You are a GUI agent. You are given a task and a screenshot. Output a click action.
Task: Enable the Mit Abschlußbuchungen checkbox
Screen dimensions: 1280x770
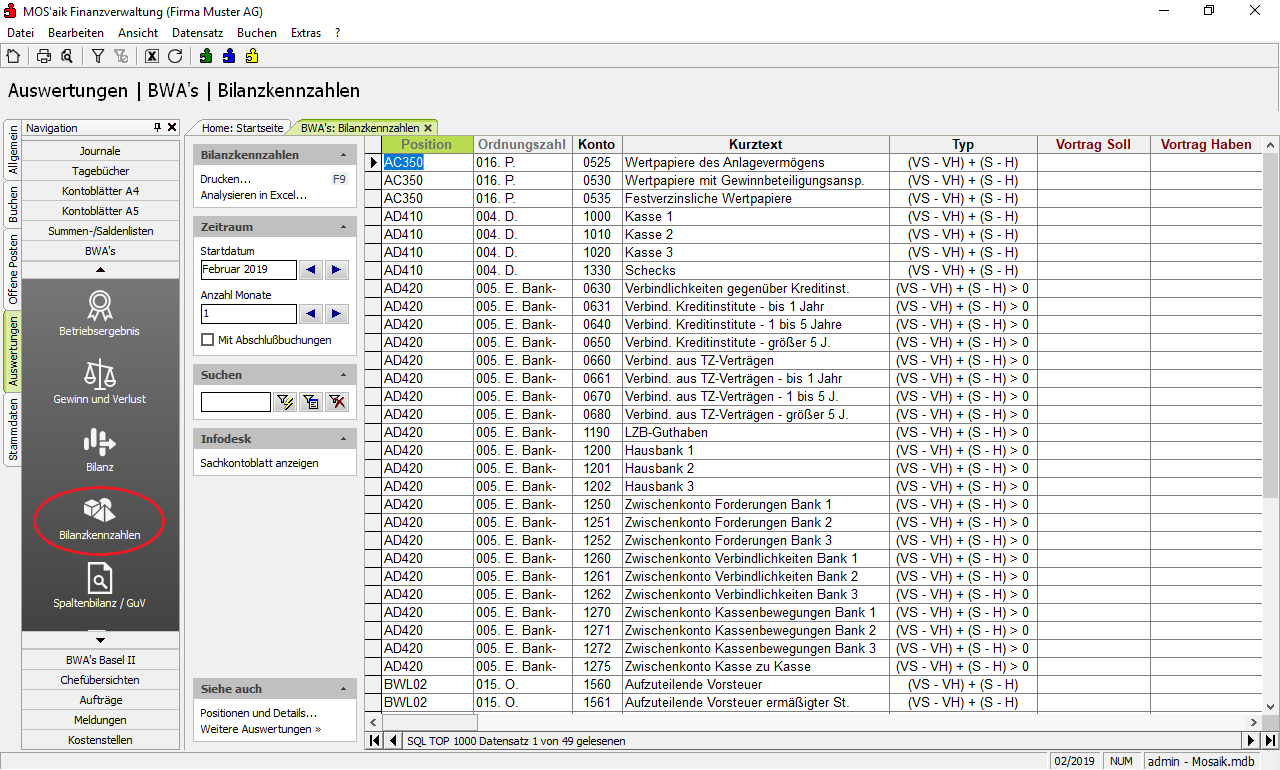208,340
